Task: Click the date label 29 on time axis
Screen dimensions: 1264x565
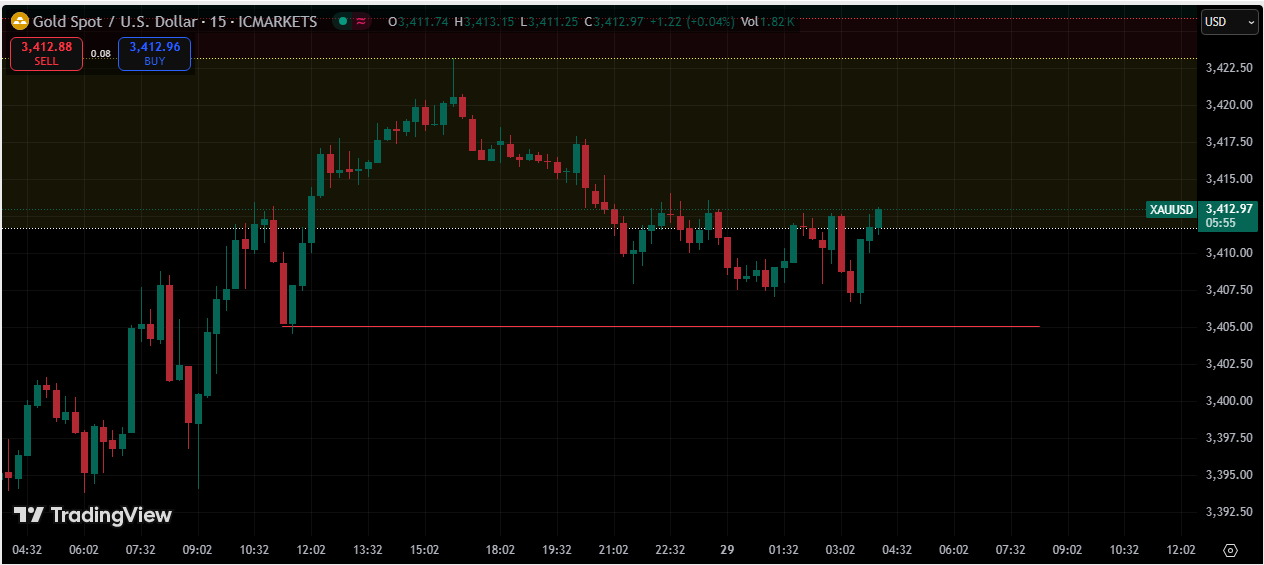Action: (727, 550)
